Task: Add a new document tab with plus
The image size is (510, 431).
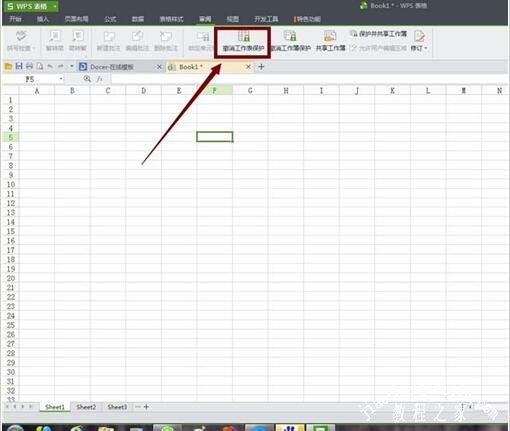Action: (261, 67)
